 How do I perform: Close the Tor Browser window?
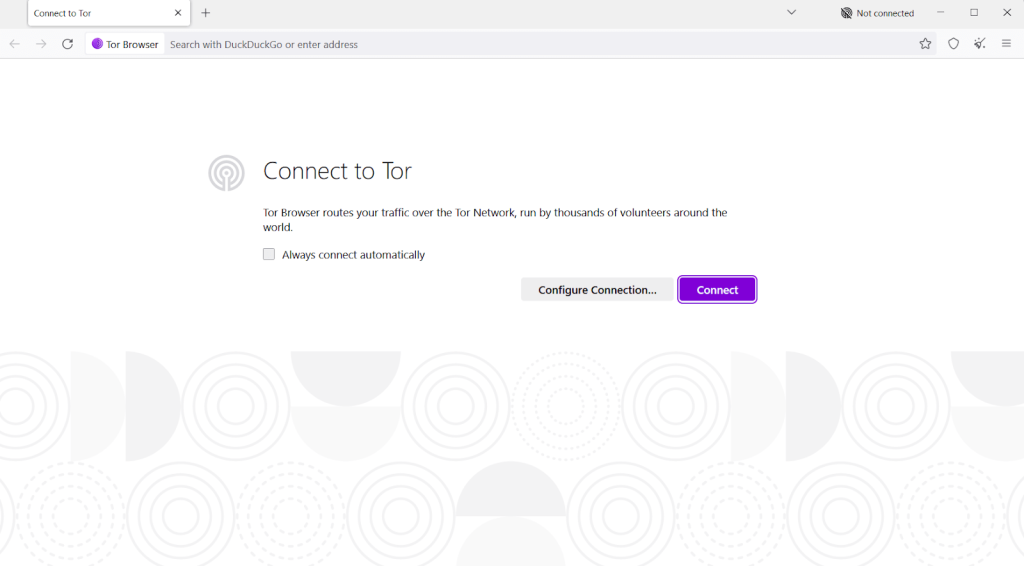(1007, 12)
